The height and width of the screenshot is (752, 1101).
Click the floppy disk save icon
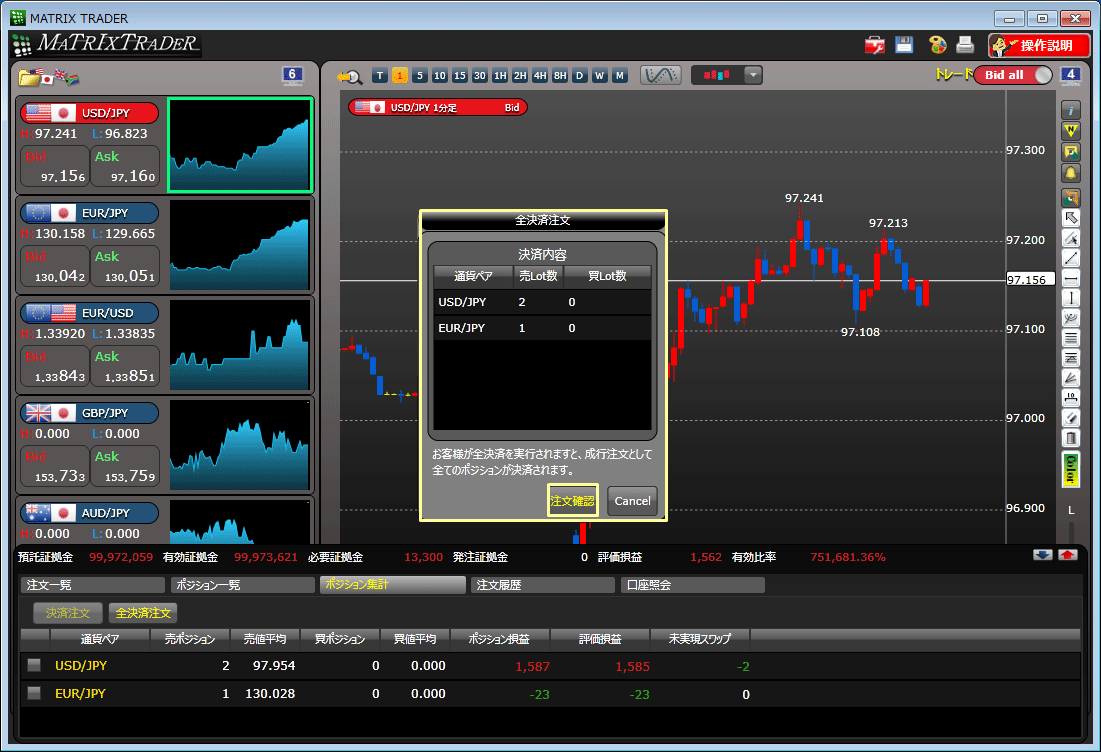pyautogui.click(x=904, y=45)
